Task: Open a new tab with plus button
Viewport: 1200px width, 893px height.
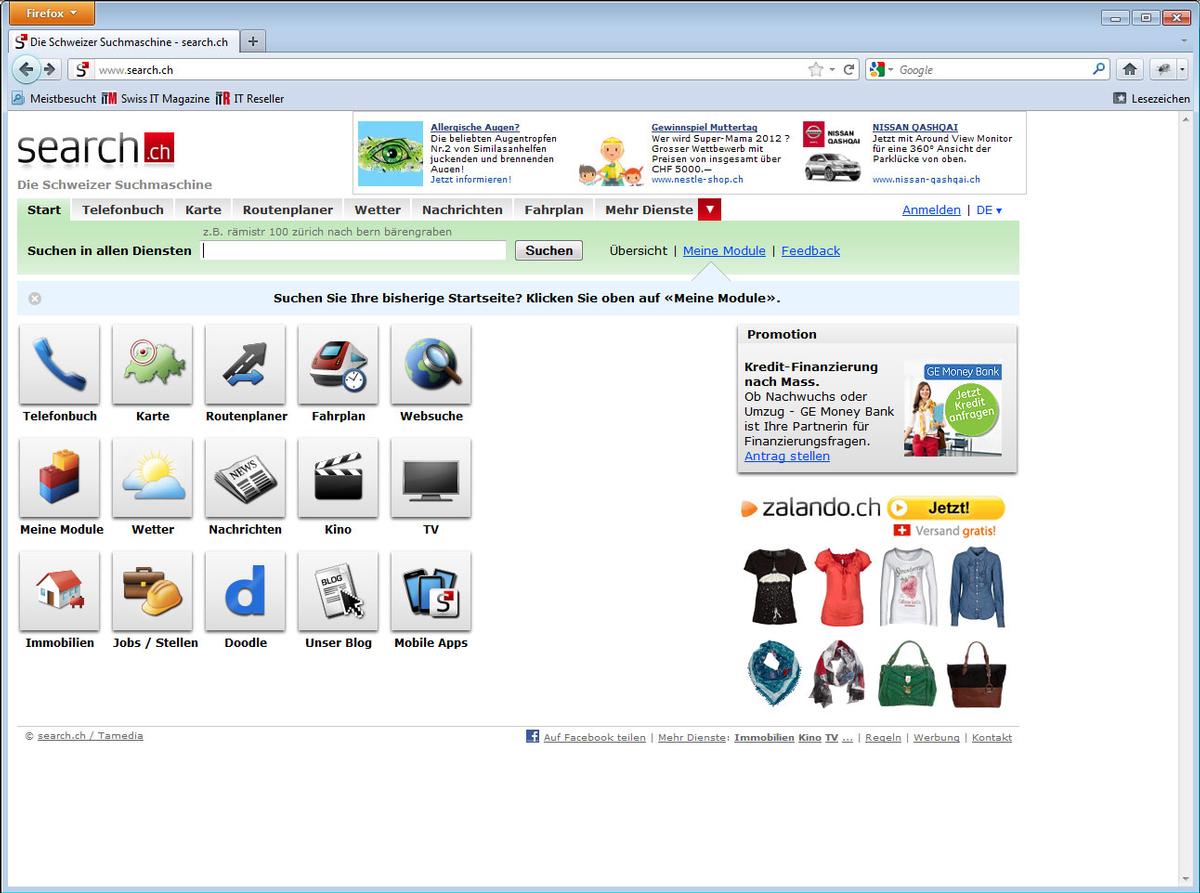Action: (253, 41)
